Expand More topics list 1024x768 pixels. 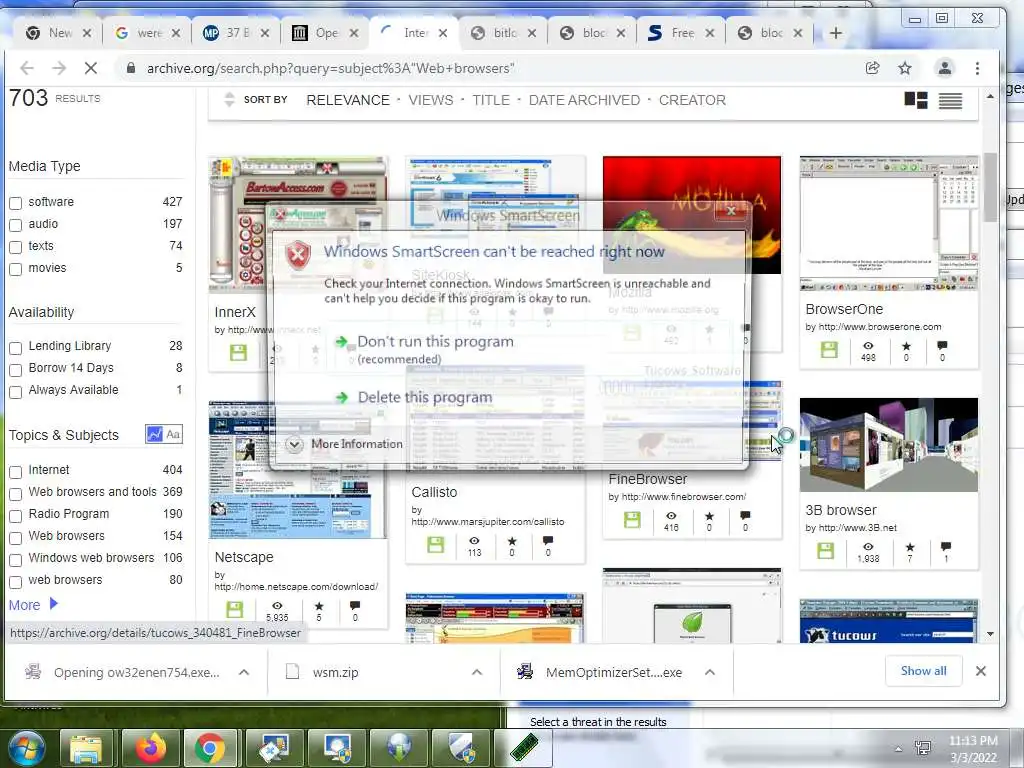click(x=33, y=605)
